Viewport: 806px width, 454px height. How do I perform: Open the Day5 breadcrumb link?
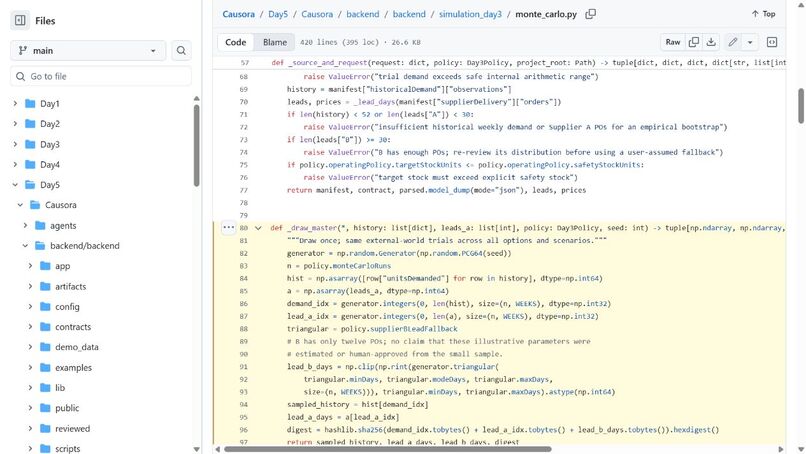pos(278,14)
